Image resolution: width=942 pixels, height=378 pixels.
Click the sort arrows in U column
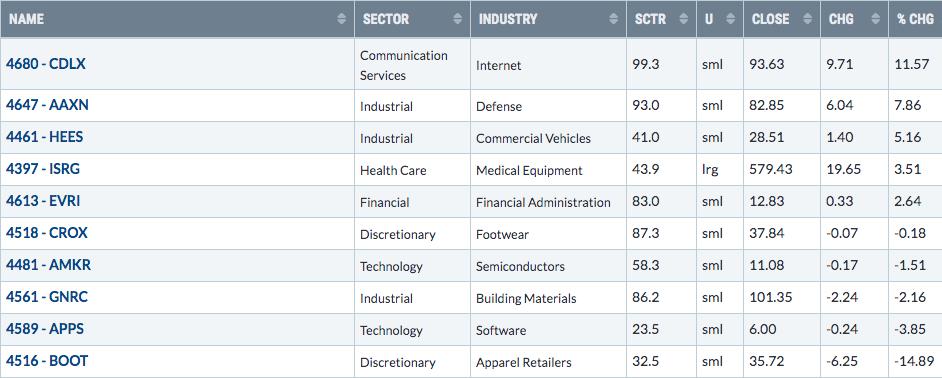pos(731,19)
